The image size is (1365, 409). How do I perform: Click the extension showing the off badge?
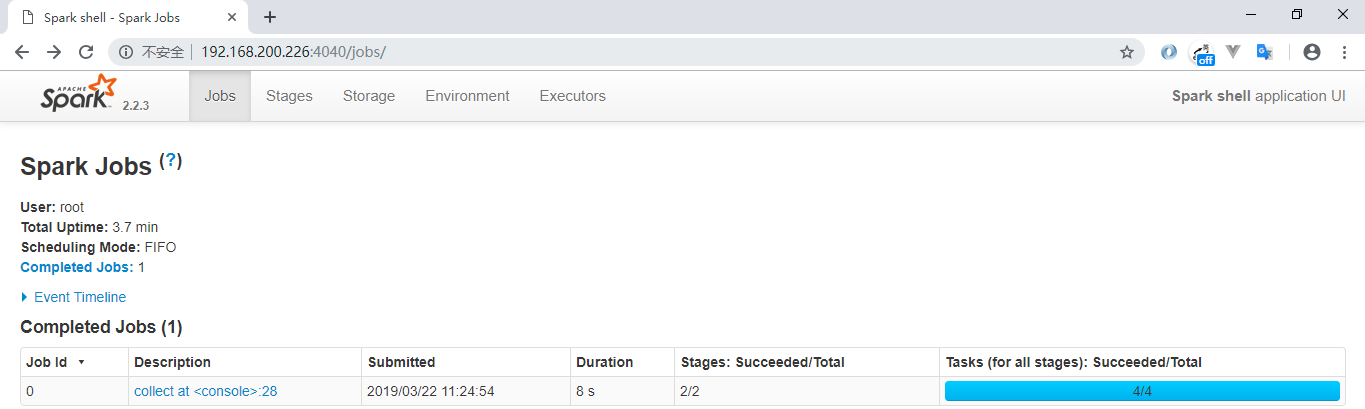(1202, 53)
